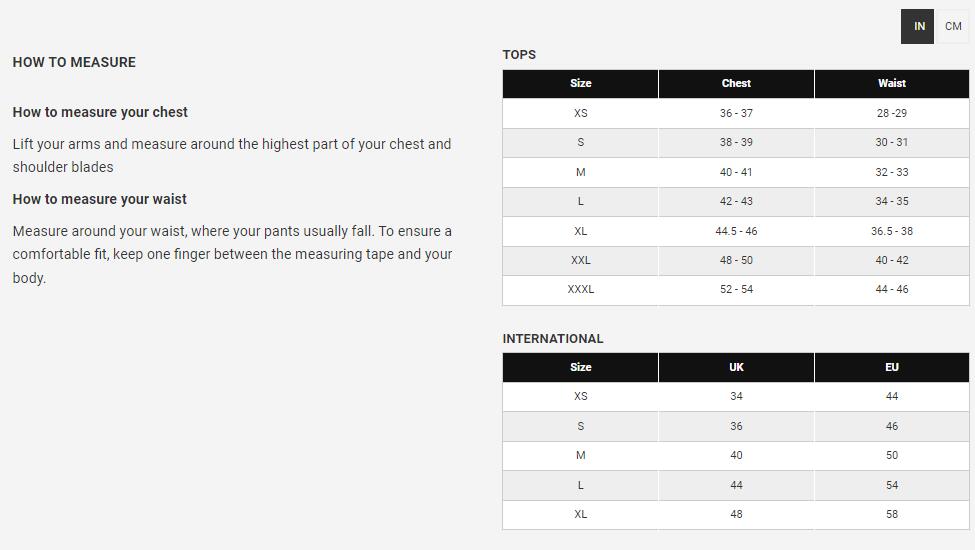Select the XXXL size row
The width and height of the screenshot is (975, 550).
tap(580, 290)
